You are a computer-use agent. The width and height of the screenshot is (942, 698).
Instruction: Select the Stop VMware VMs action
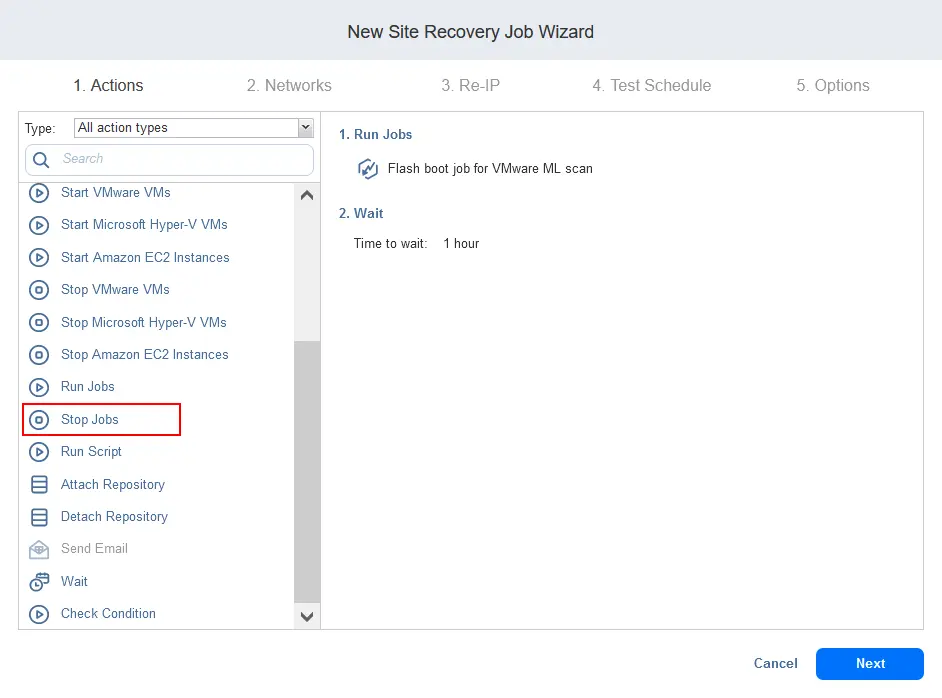(x=115, y=290)
